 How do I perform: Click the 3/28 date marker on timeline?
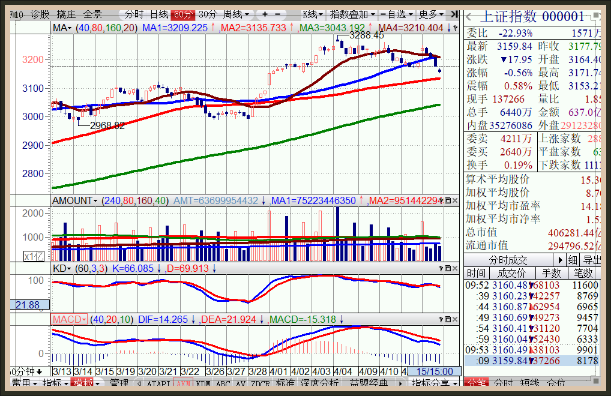click(258, 371)
